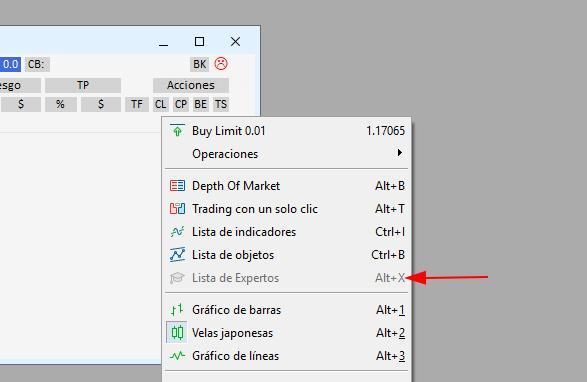Image resolution: width=587 pixels, height=382 pixels.
Task: Select Trading con un solo clic
Action: click(287, 209)
